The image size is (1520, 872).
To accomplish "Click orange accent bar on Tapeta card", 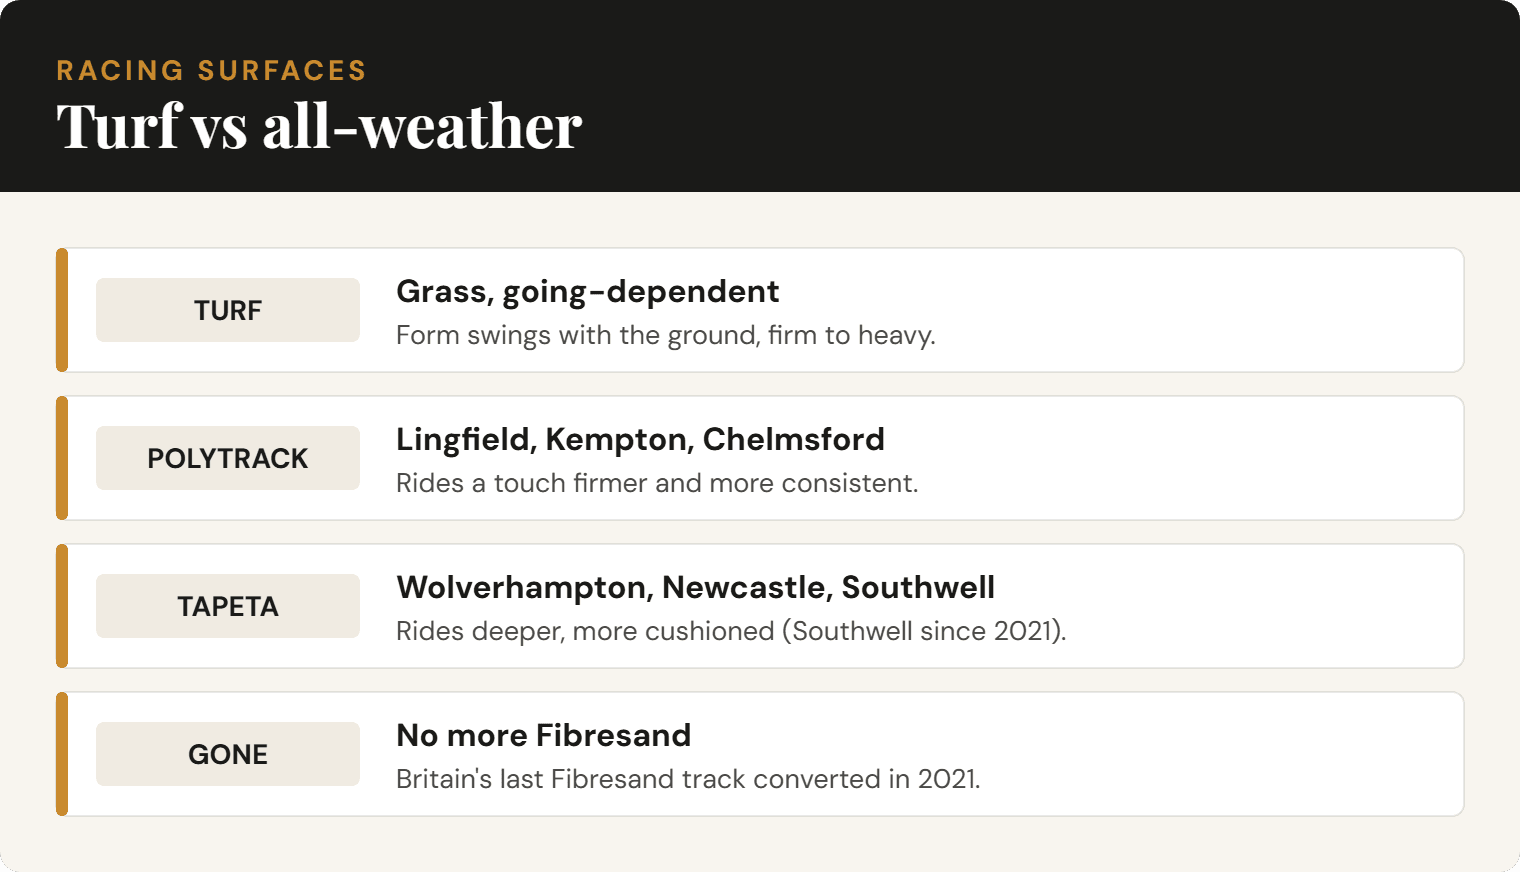I will click(62, 606).
